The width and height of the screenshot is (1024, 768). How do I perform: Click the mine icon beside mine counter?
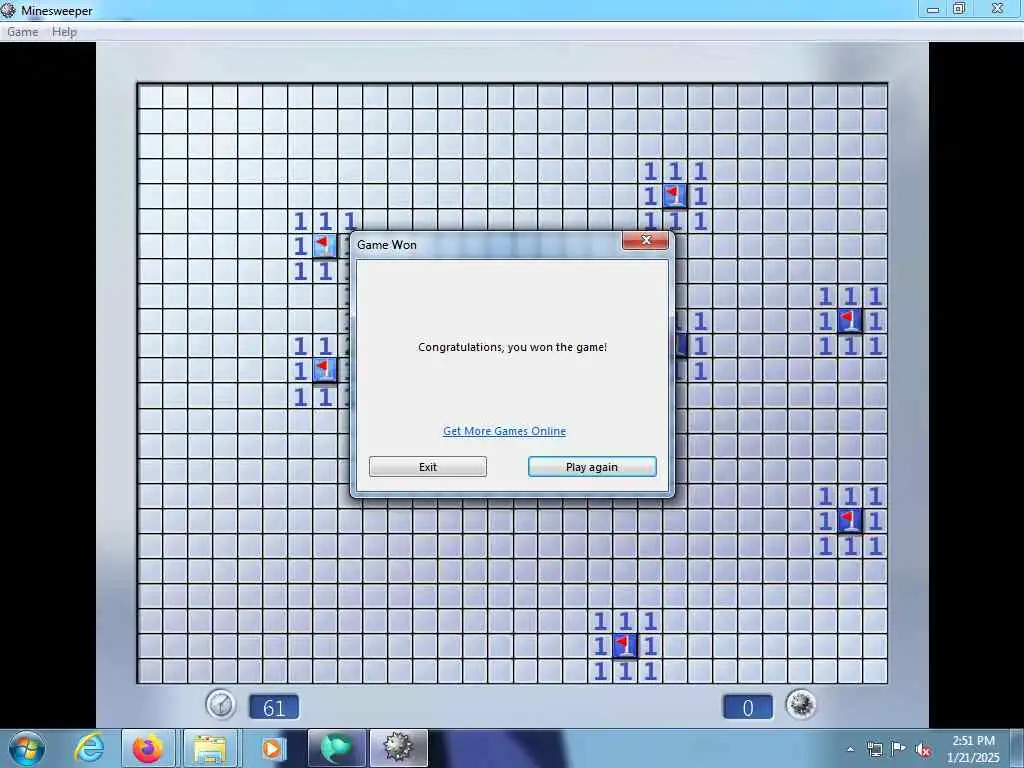click(x=801, y=705)
